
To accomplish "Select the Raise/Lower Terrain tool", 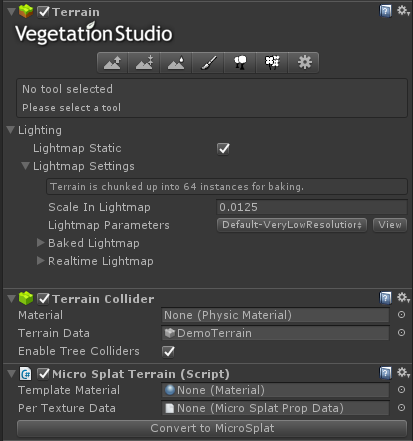I will tap(112, 62).
